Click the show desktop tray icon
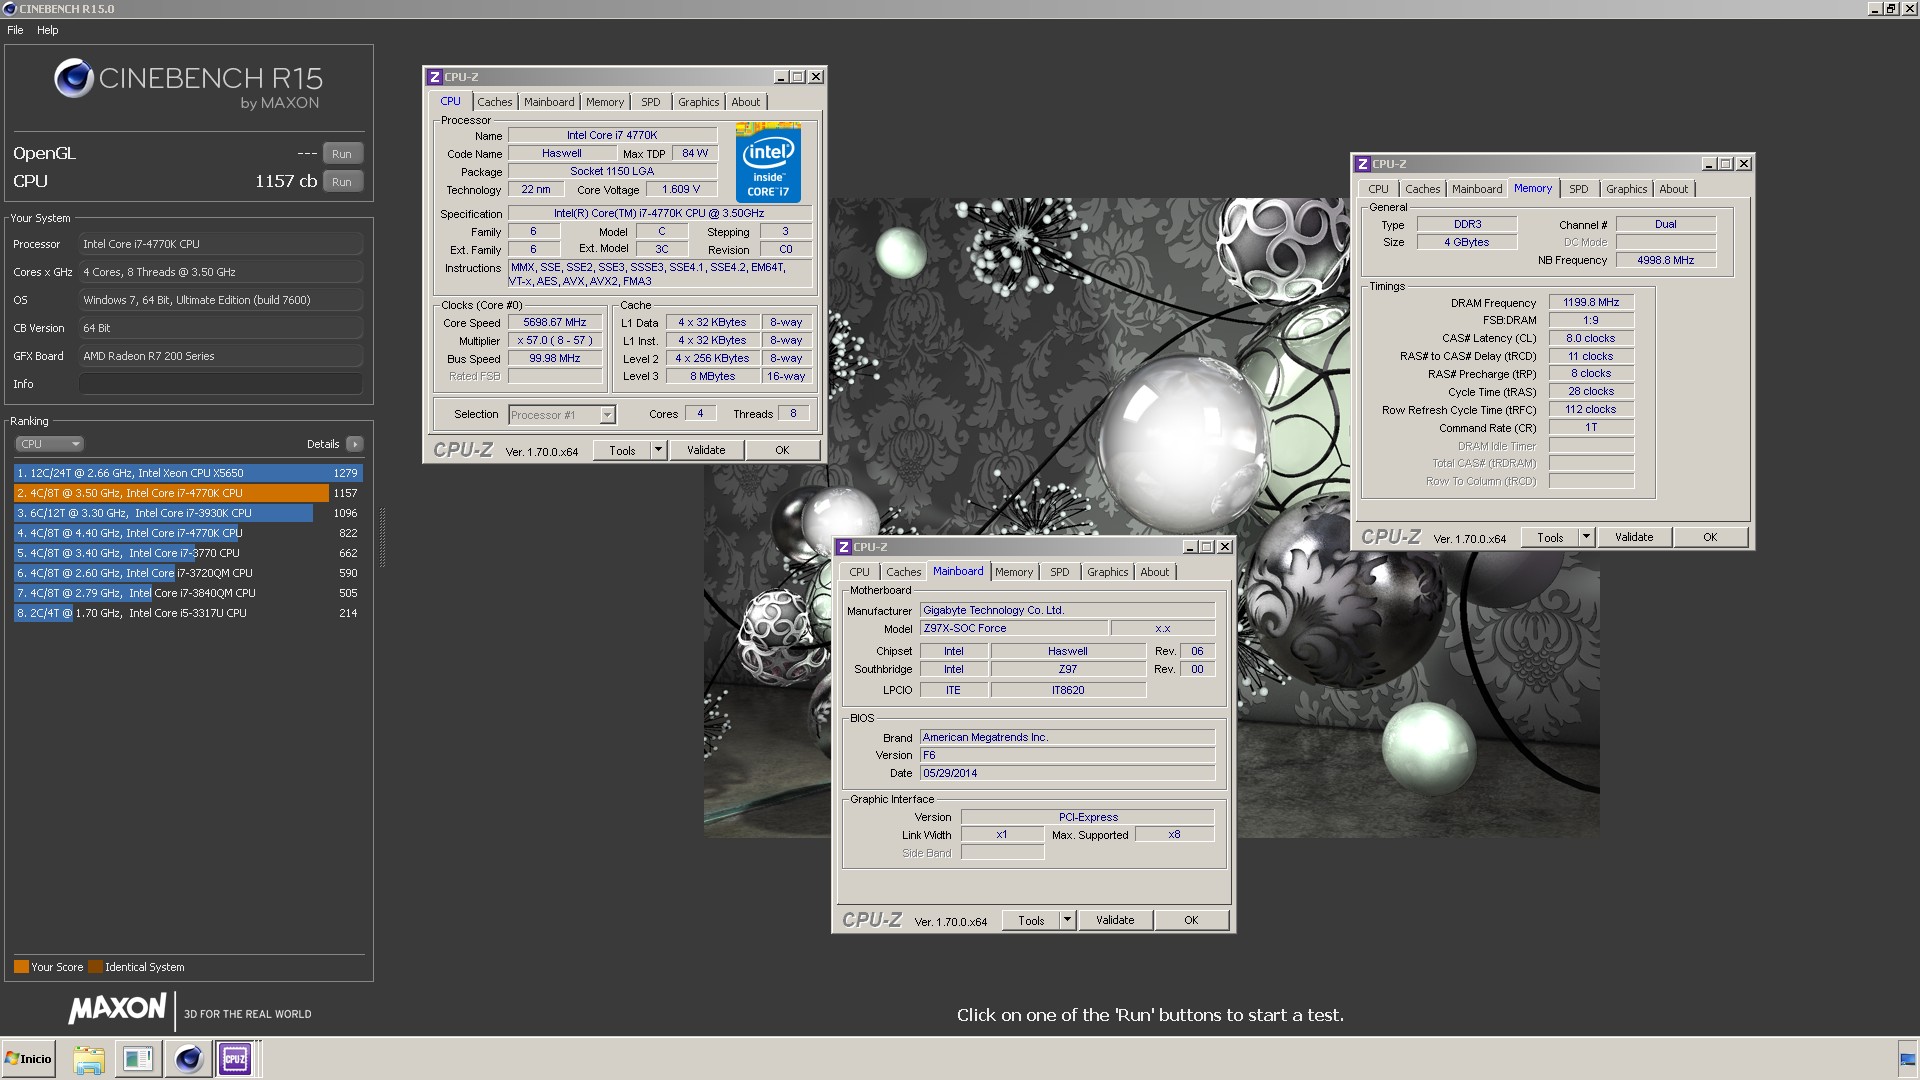Image resolution: width=1920 pixels, height=1080 pixels. pyautogui.click(x=1908, y=1059)
